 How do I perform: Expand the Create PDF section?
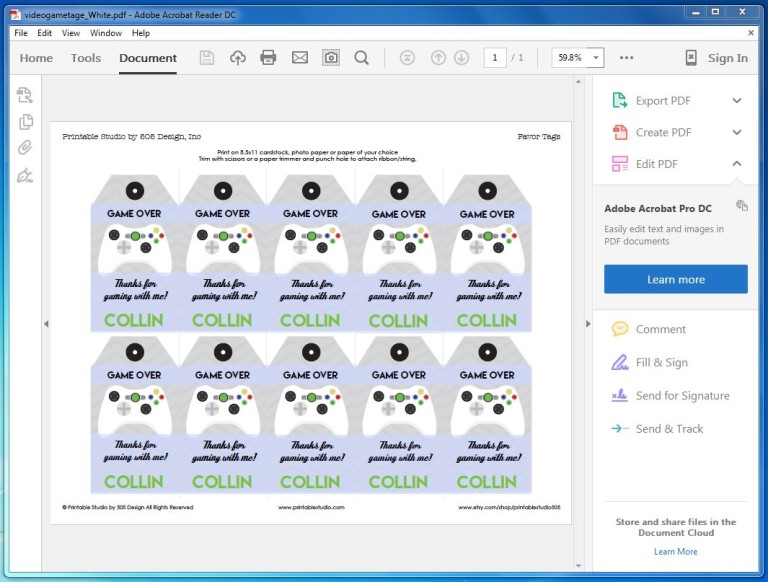737,132
